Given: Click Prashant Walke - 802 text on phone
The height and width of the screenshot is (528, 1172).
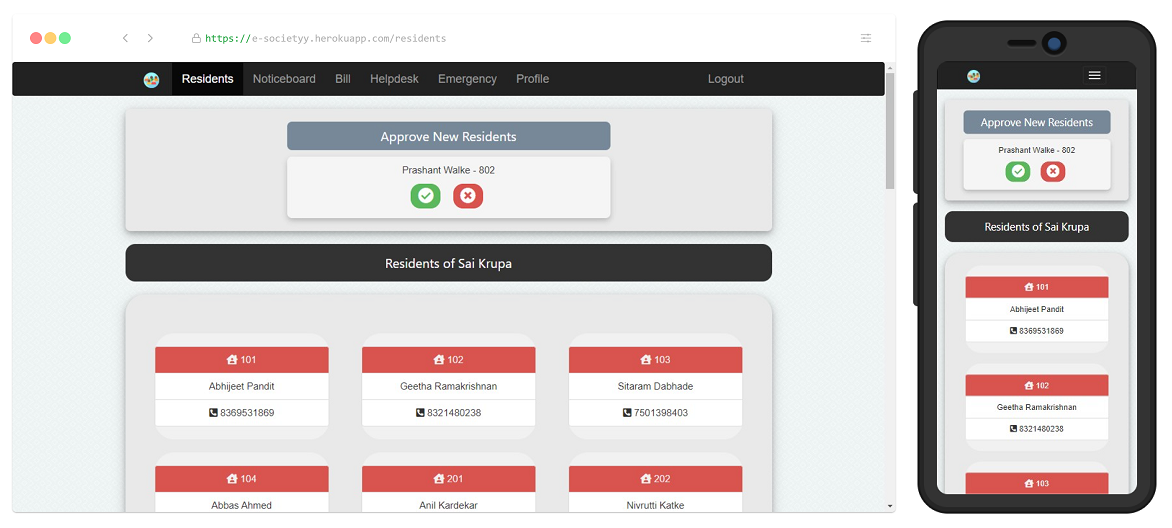Looking at the screenshot, I should coord(1037,150).
